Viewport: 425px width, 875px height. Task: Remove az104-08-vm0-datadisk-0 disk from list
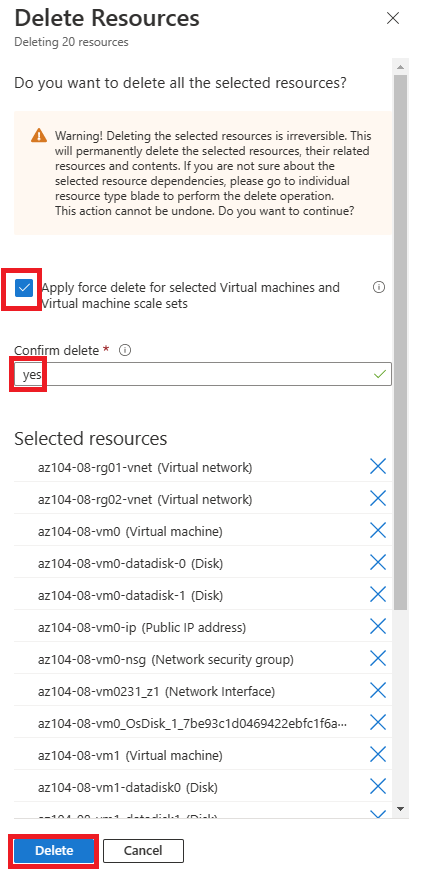coord(378,562)
